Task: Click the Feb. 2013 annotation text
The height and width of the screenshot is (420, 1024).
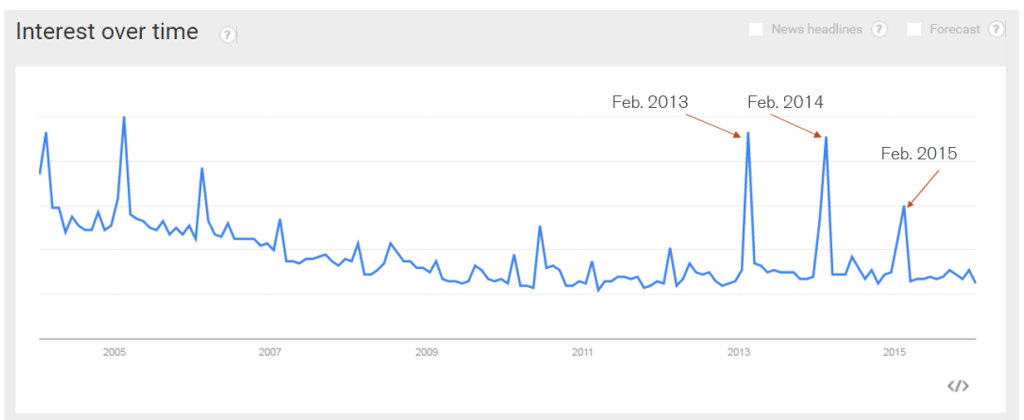Action: pos(650,102)
